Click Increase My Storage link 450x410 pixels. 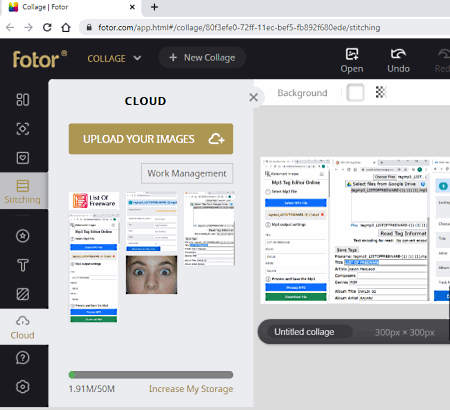pos(191,389)
